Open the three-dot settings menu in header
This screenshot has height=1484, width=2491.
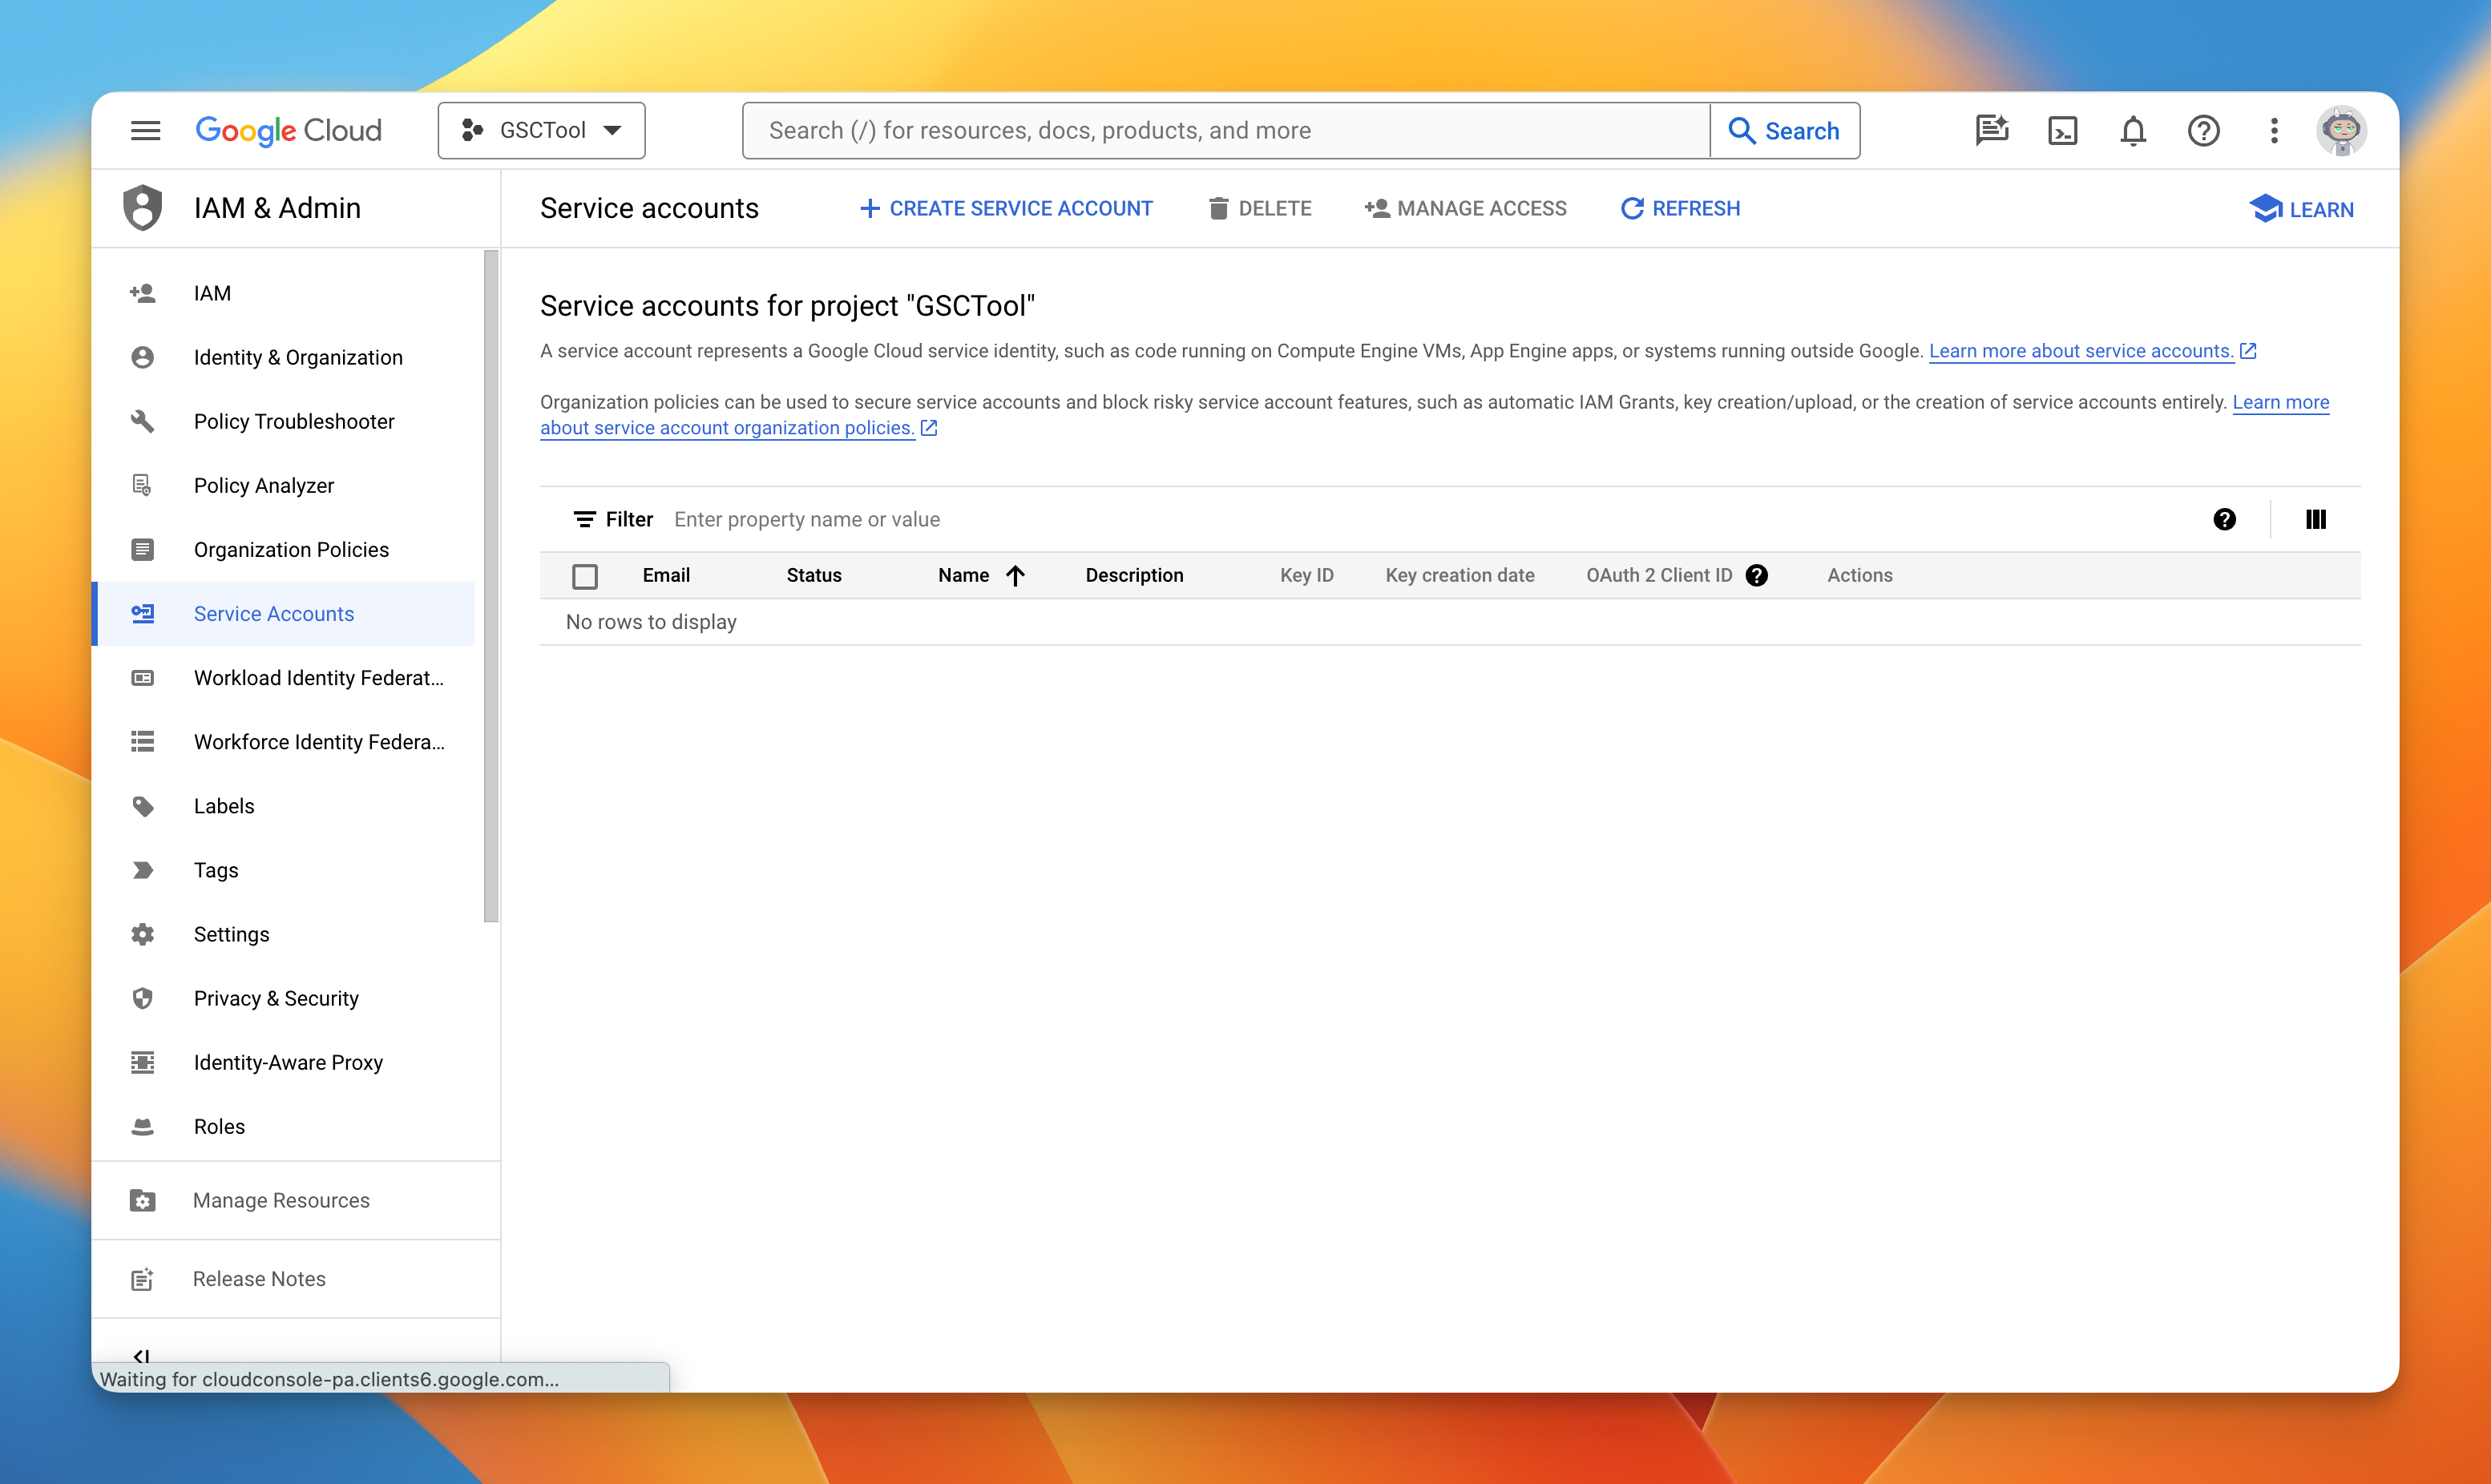(2274, 131)
